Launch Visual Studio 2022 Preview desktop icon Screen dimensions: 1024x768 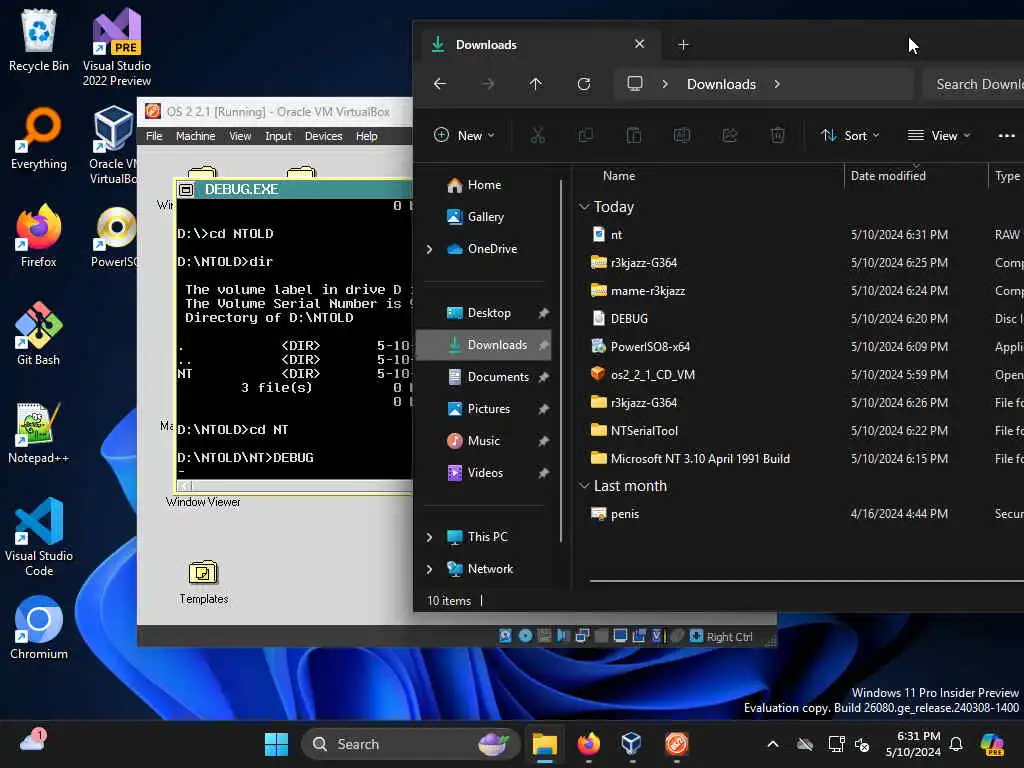pos(116,47)
